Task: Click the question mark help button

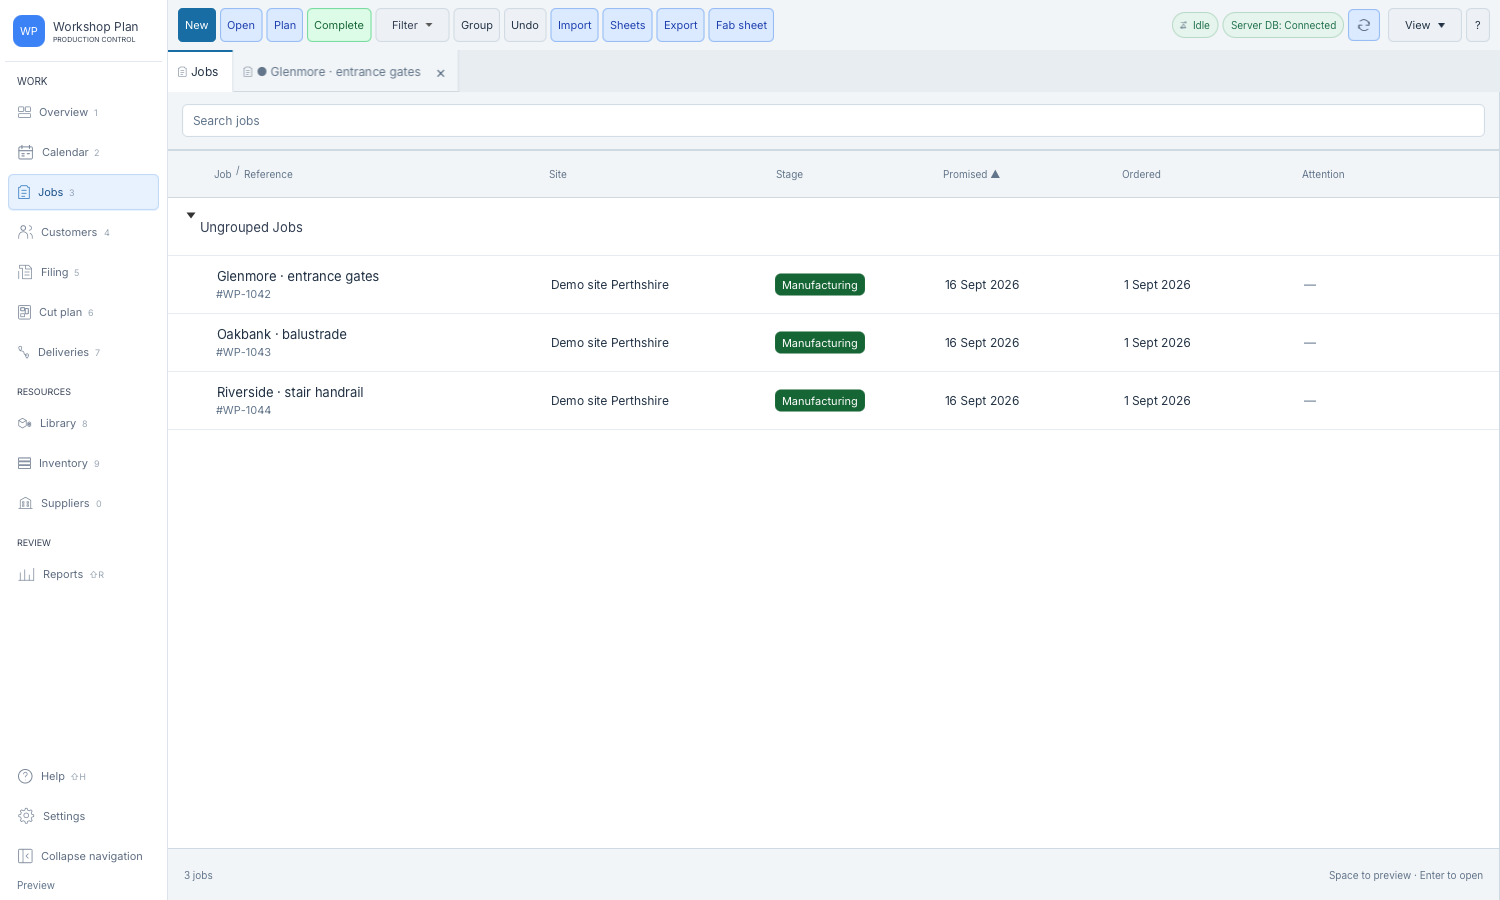Action: tap(1478, 25)
